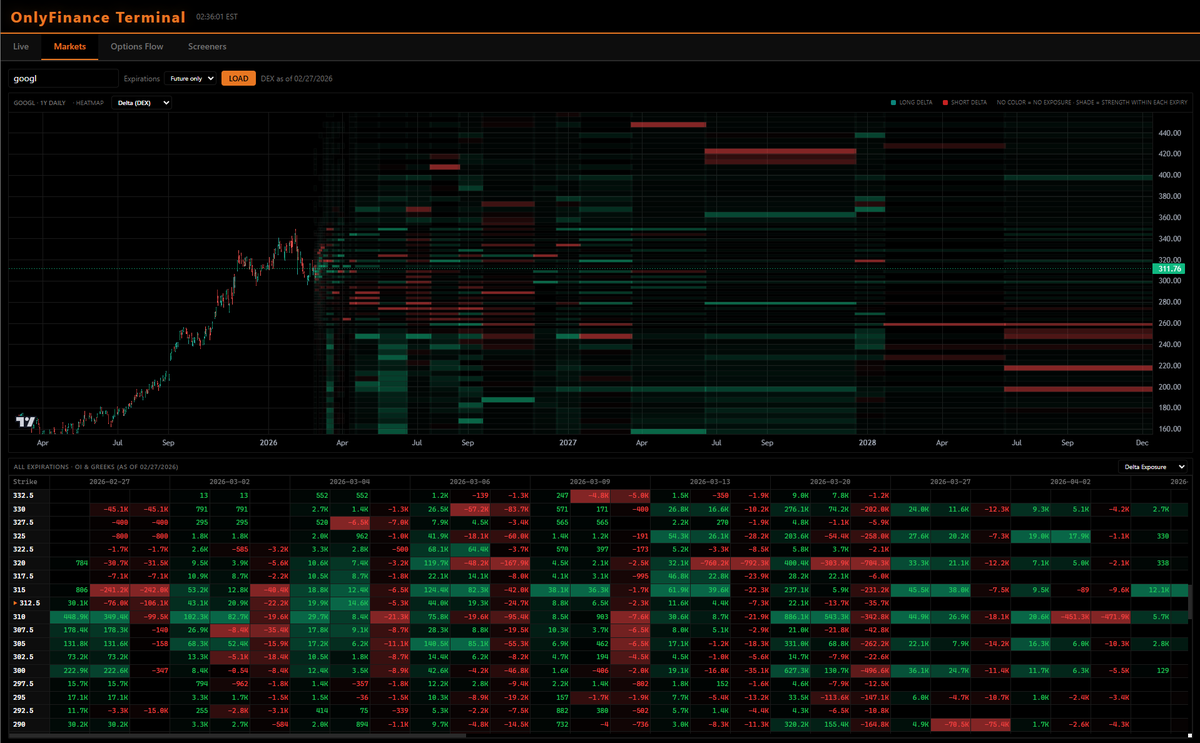Click the OnlyFinance Terminal title
This screenshot has width=1200, height=743.
click(x=98, y=17)
